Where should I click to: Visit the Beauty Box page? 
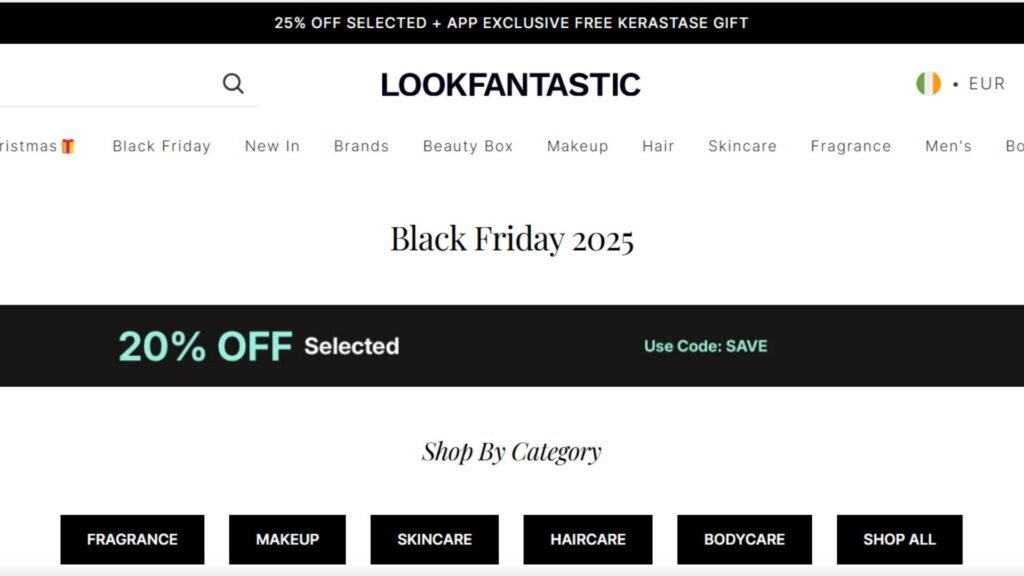point(467,146)
